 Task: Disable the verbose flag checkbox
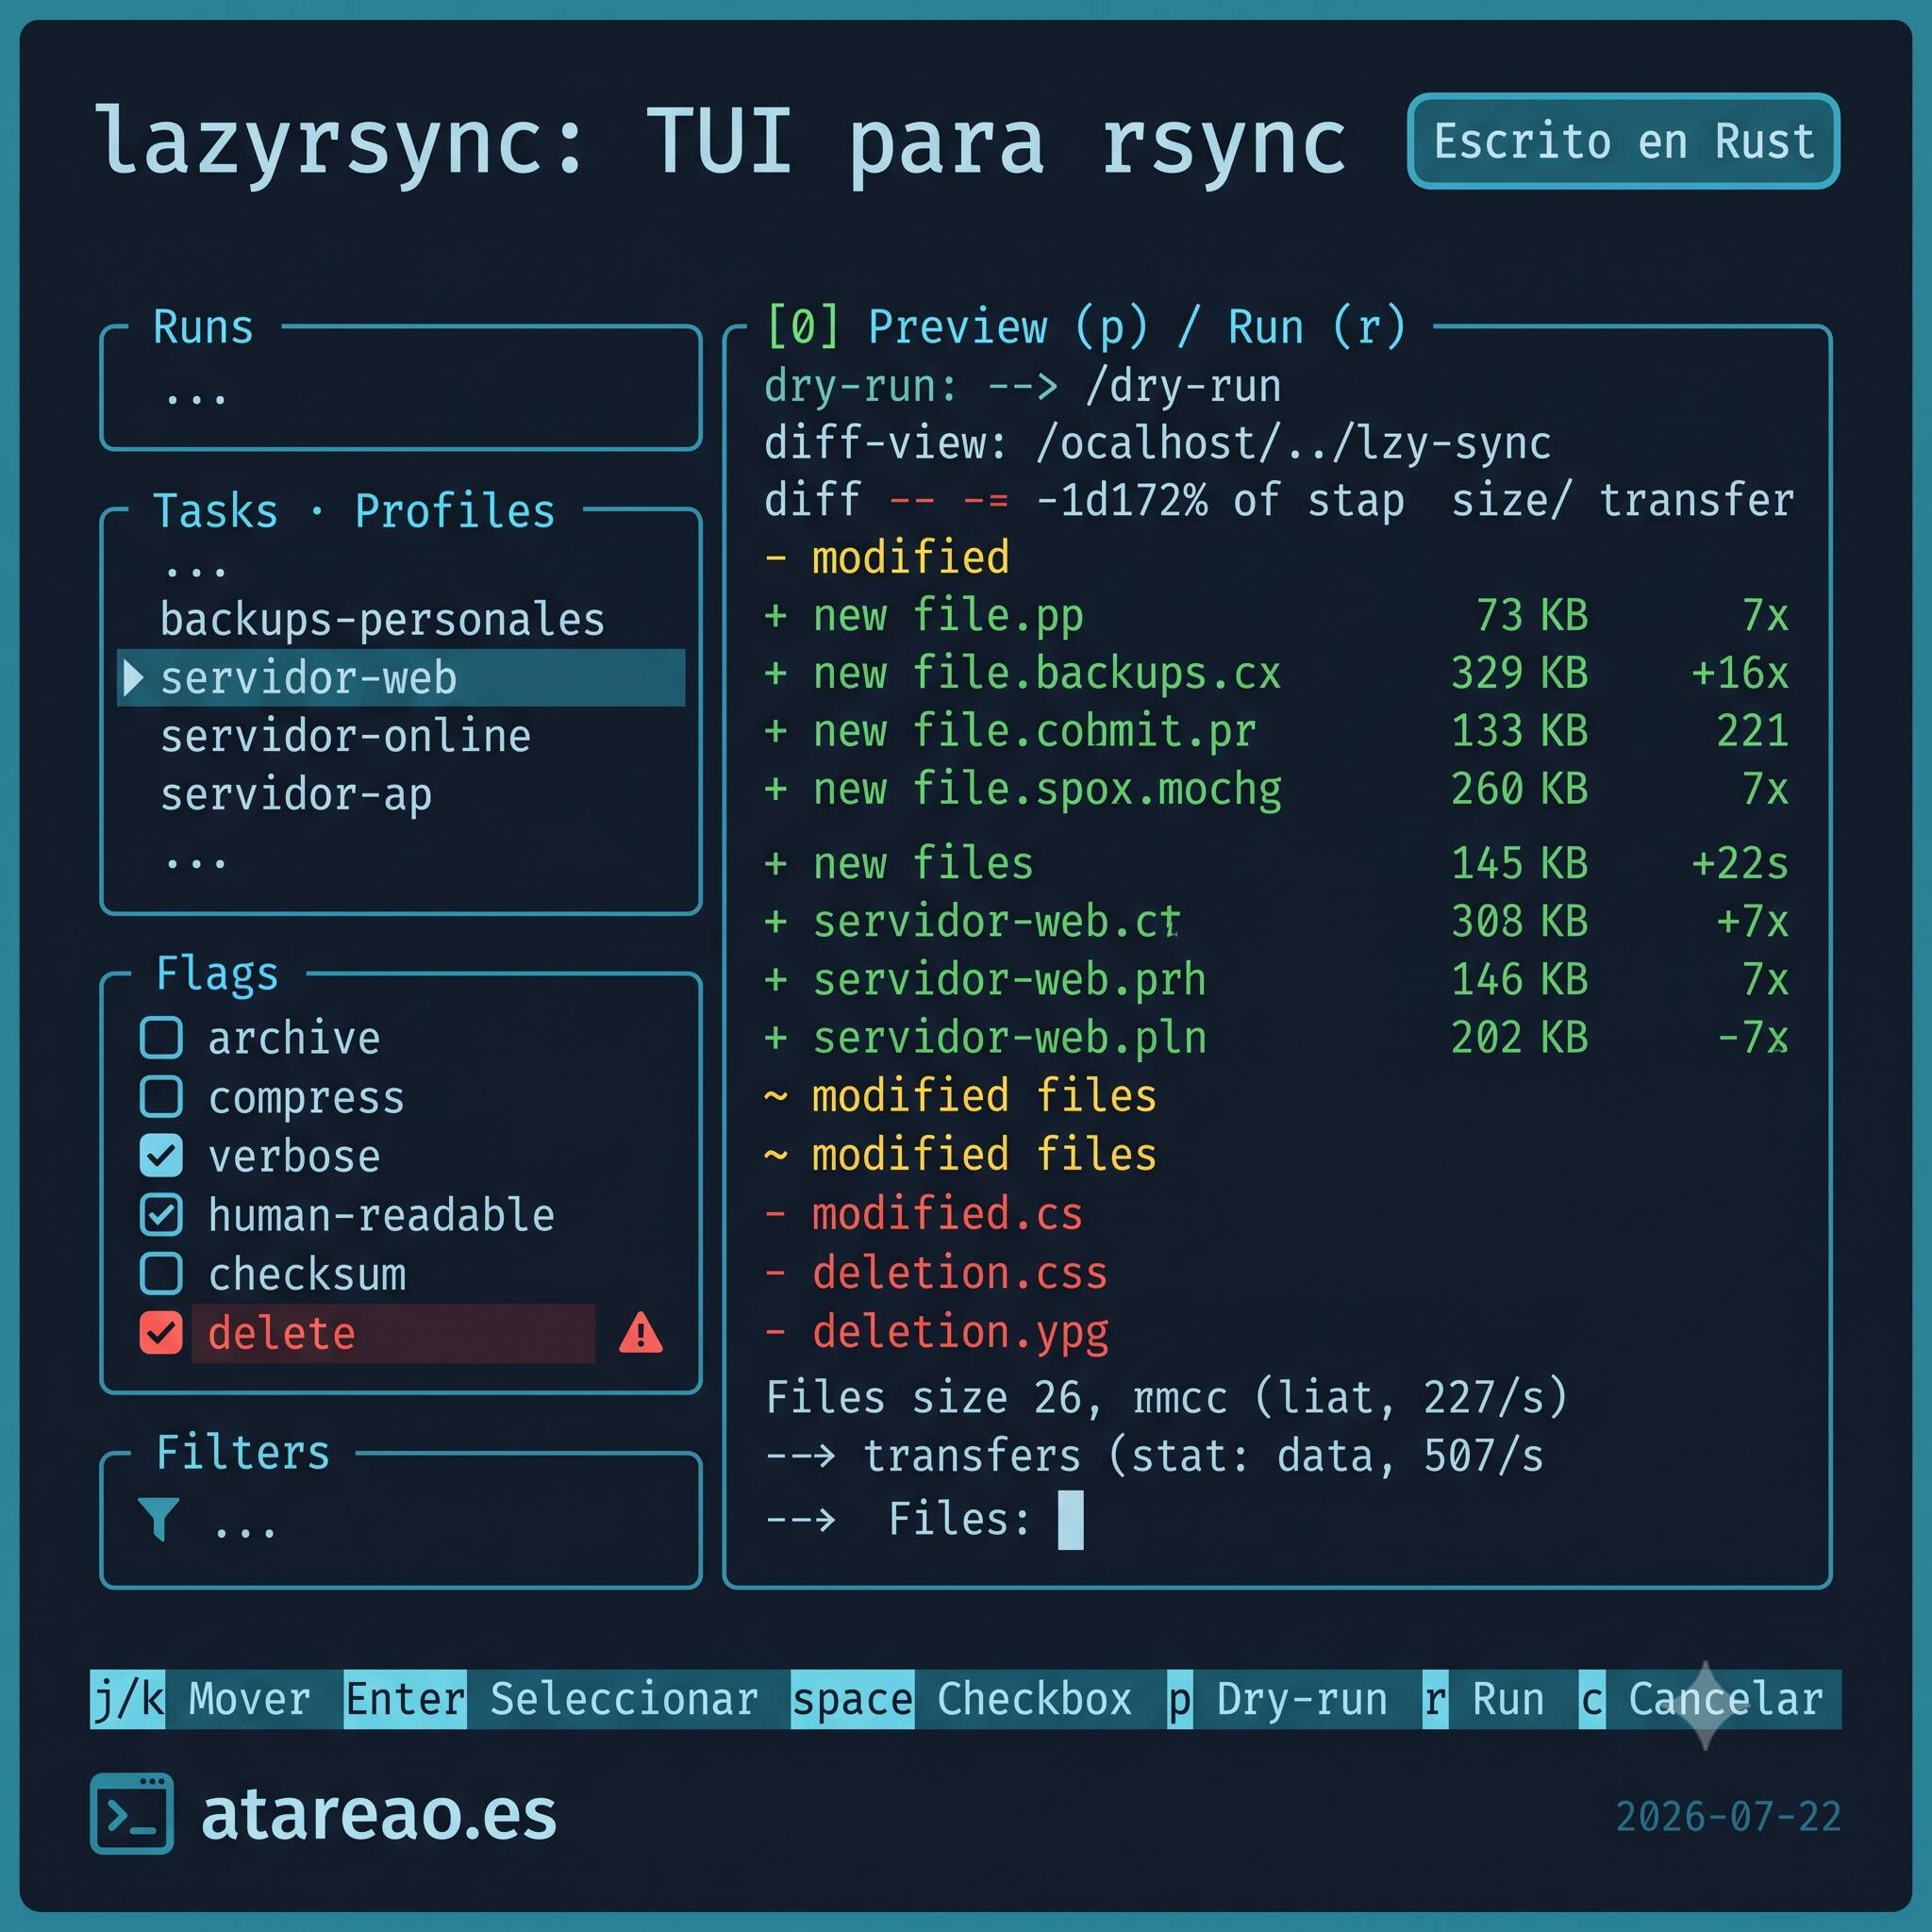pyautogui.click(x=161, y=1155)
